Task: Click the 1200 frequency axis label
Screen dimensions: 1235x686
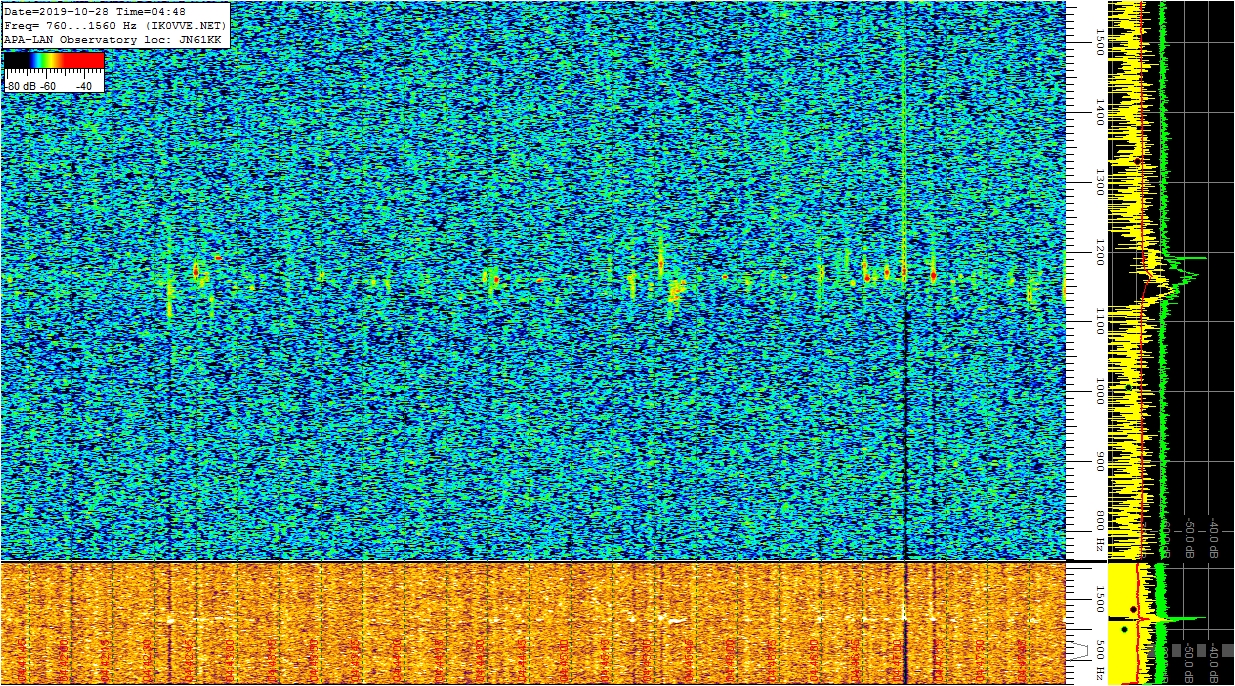Action: 1099,252
